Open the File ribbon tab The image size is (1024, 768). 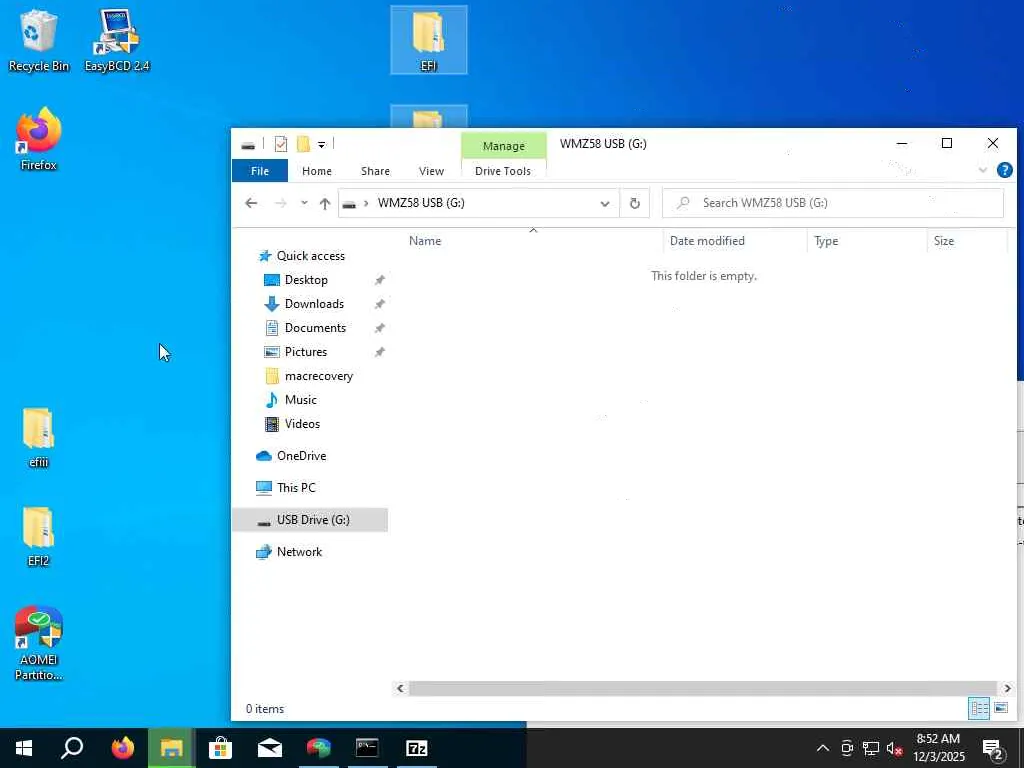[260, 171]
